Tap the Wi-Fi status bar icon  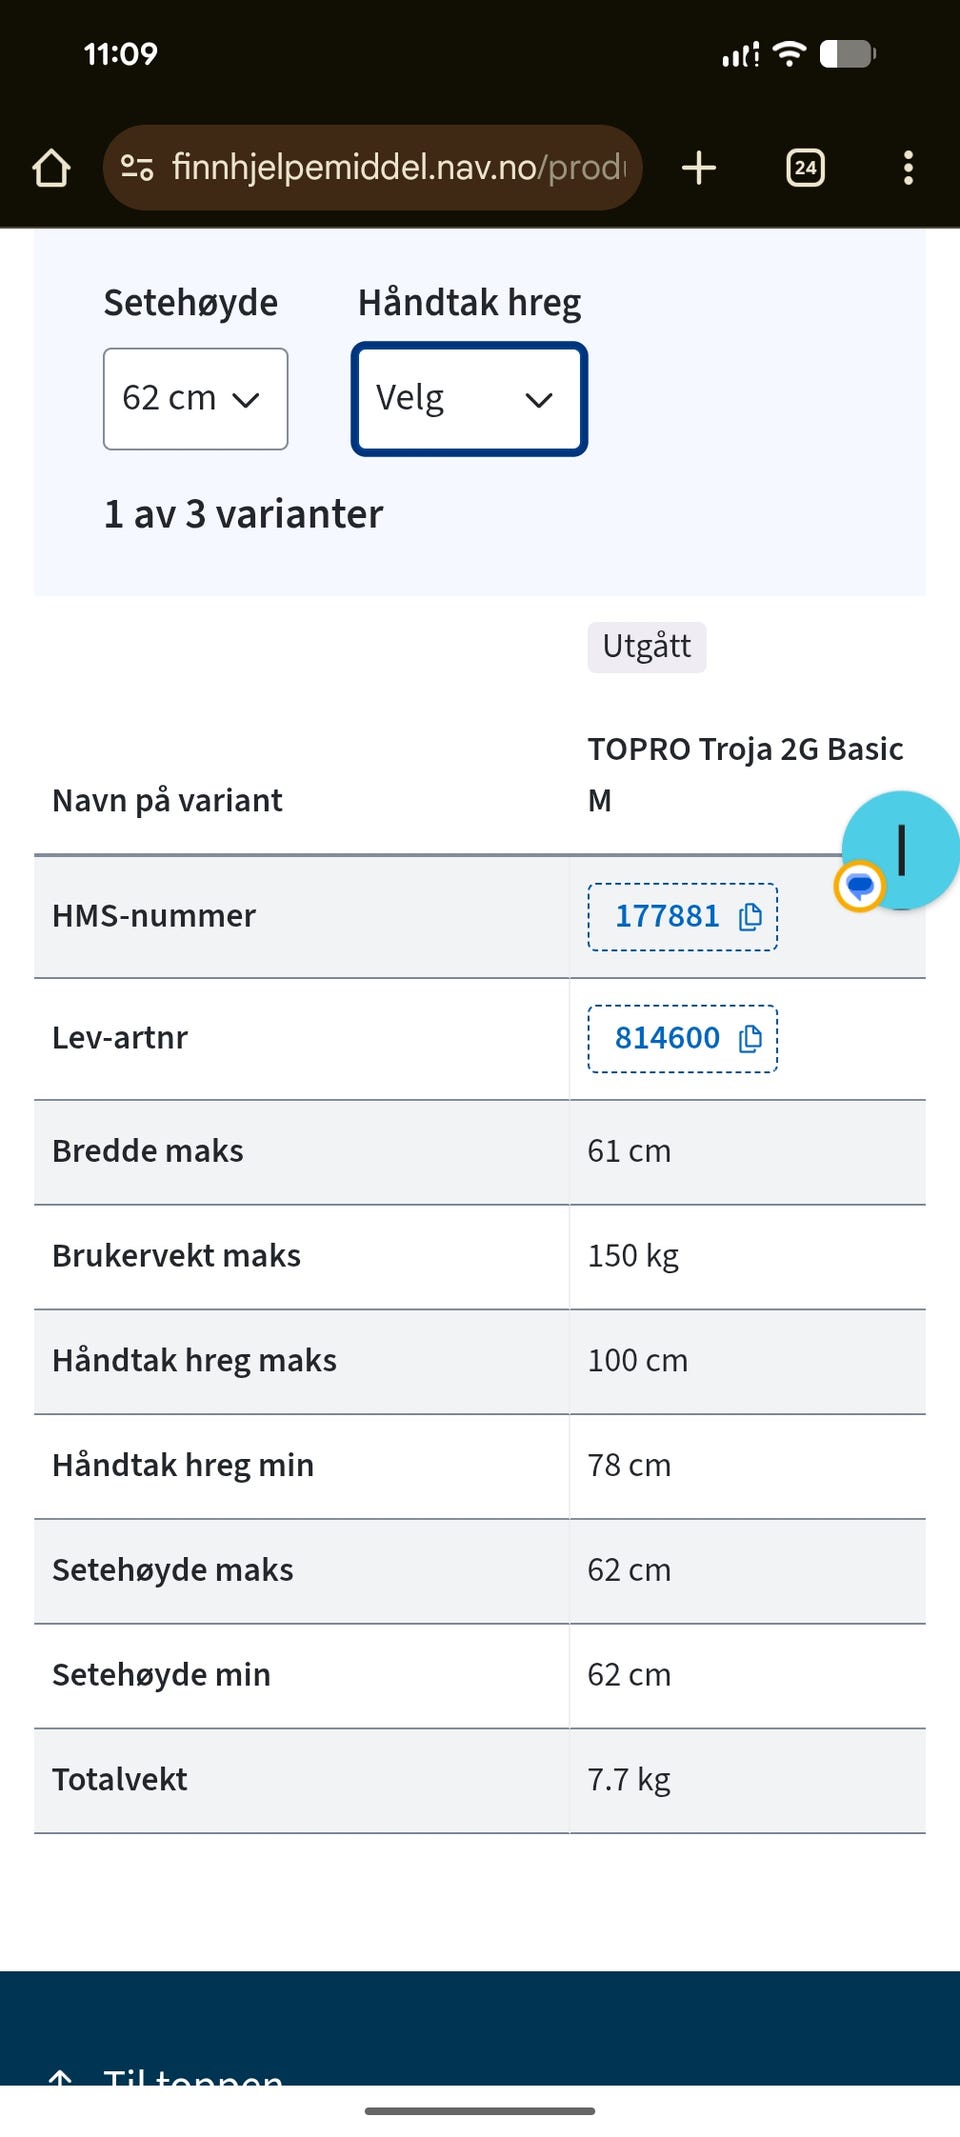click(790, 53)
